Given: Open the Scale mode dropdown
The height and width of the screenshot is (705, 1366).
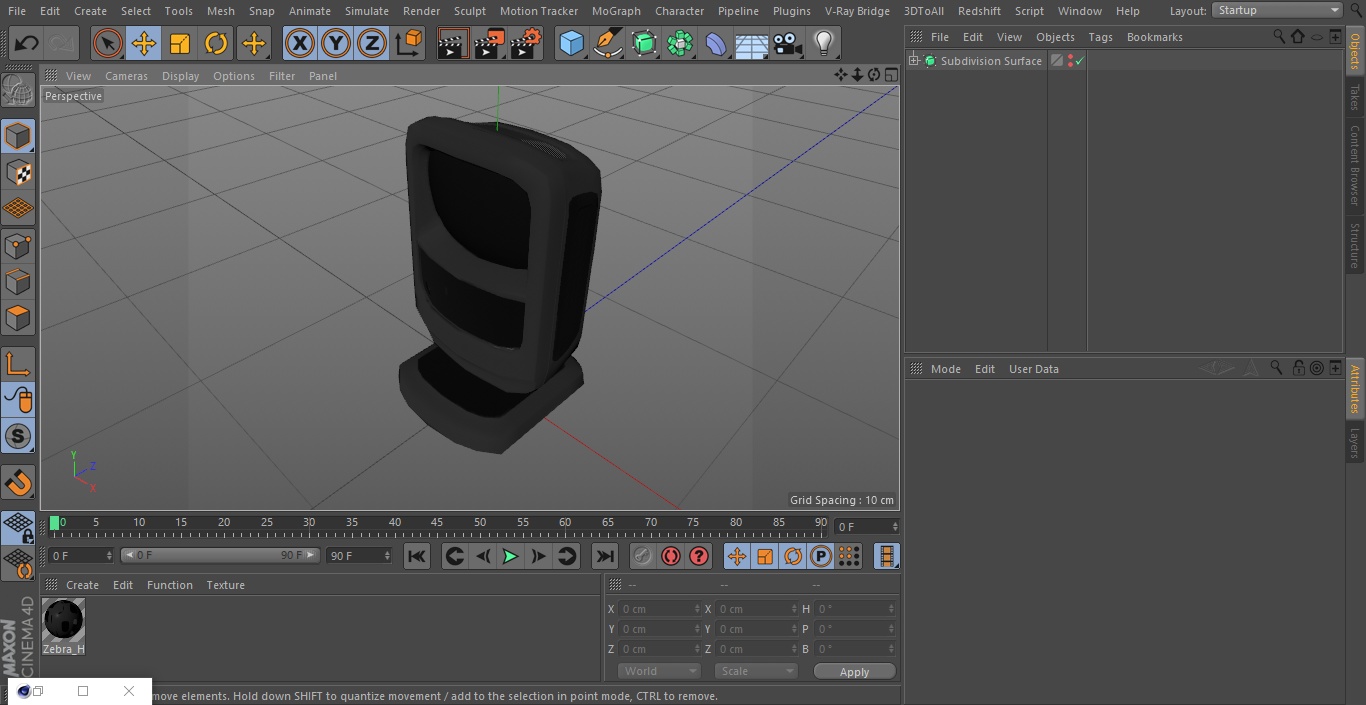Looking at the screenshot, I should 756,671.
